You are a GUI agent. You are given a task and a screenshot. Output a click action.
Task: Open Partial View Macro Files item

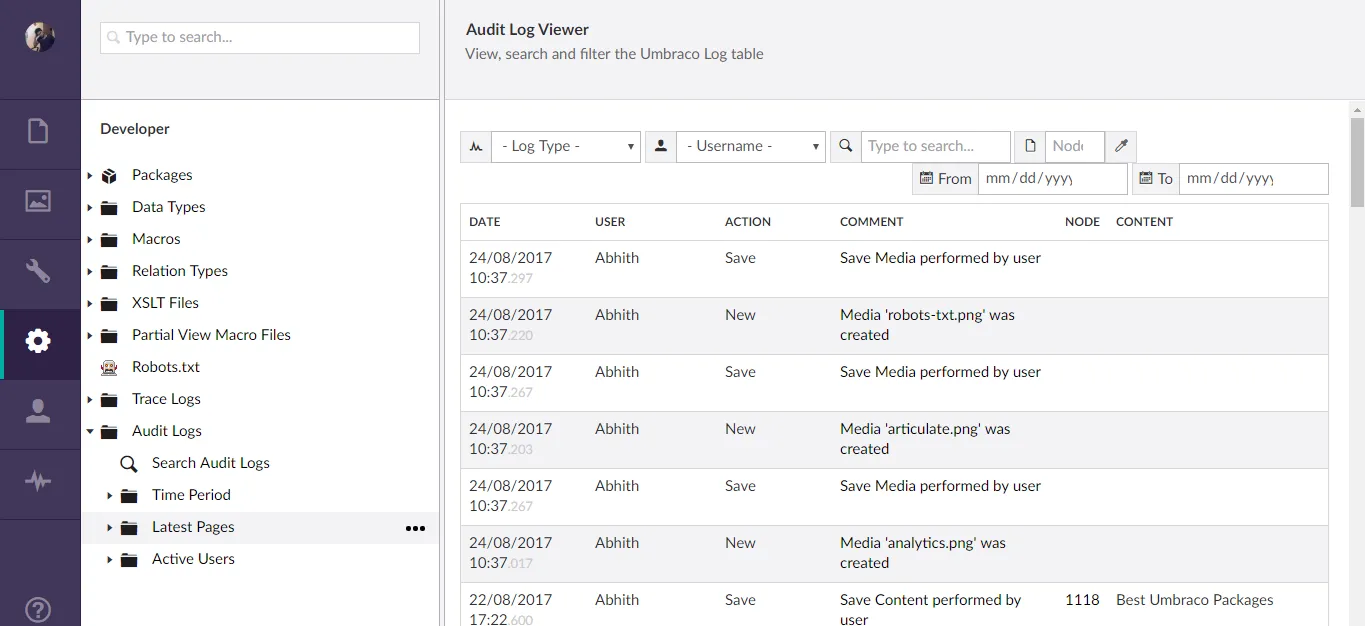coord(211,335)
